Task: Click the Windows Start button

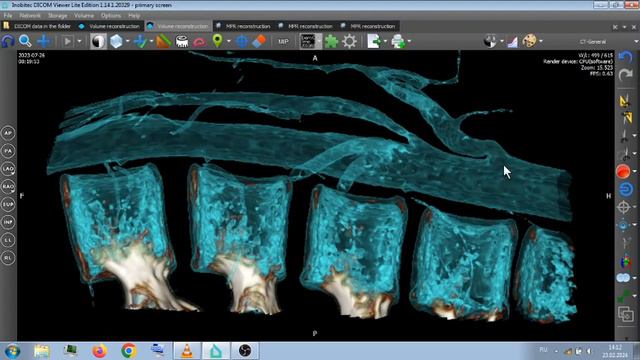Action: (x=12, y=351)
